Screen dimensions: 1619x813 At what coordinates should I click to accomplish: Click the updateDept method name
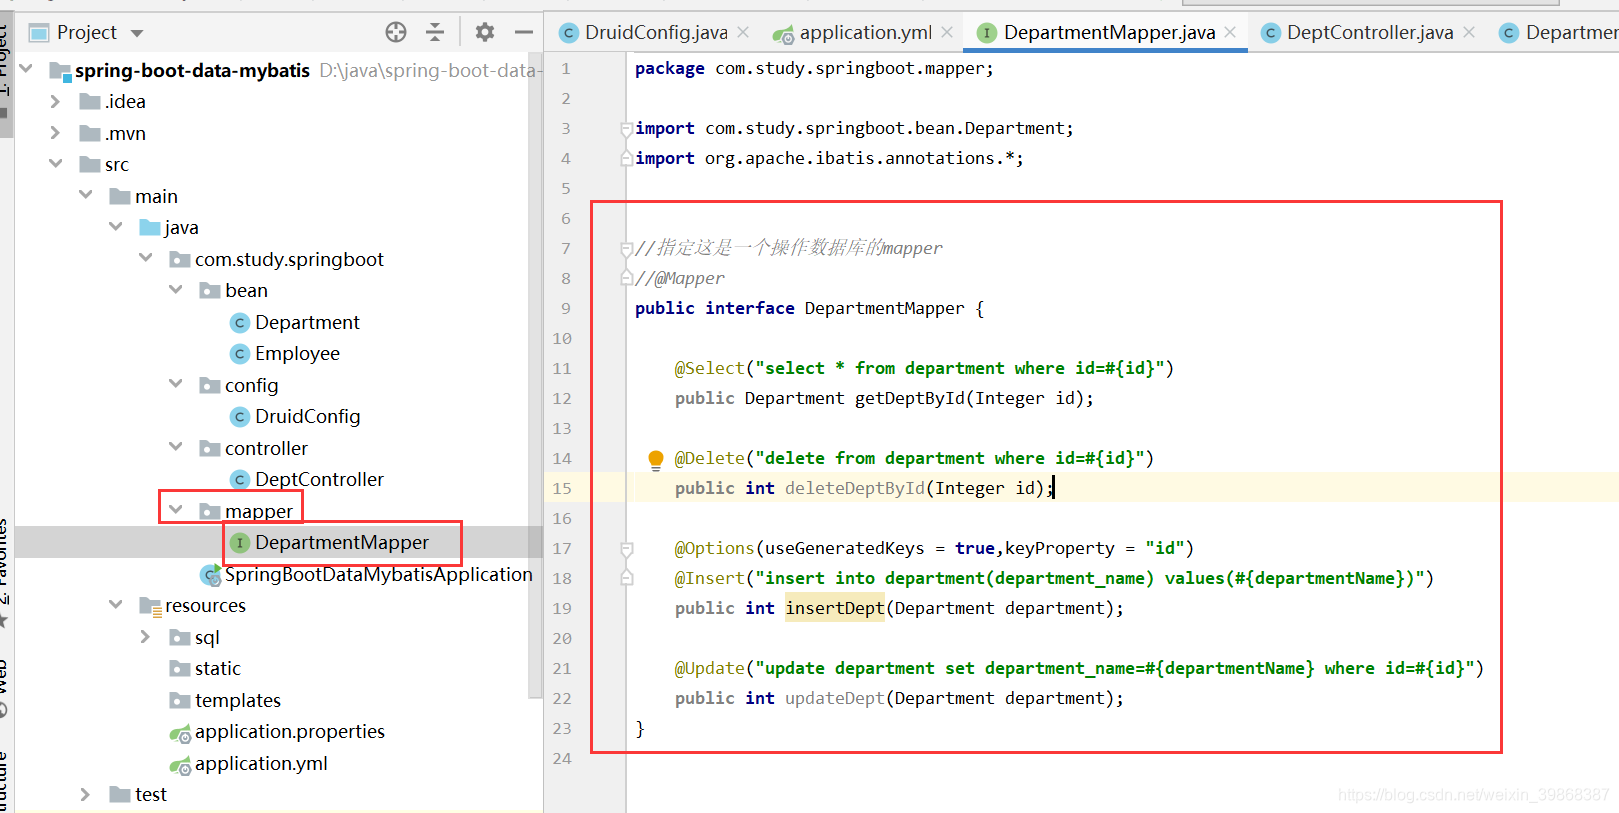[x=835, y=698]
